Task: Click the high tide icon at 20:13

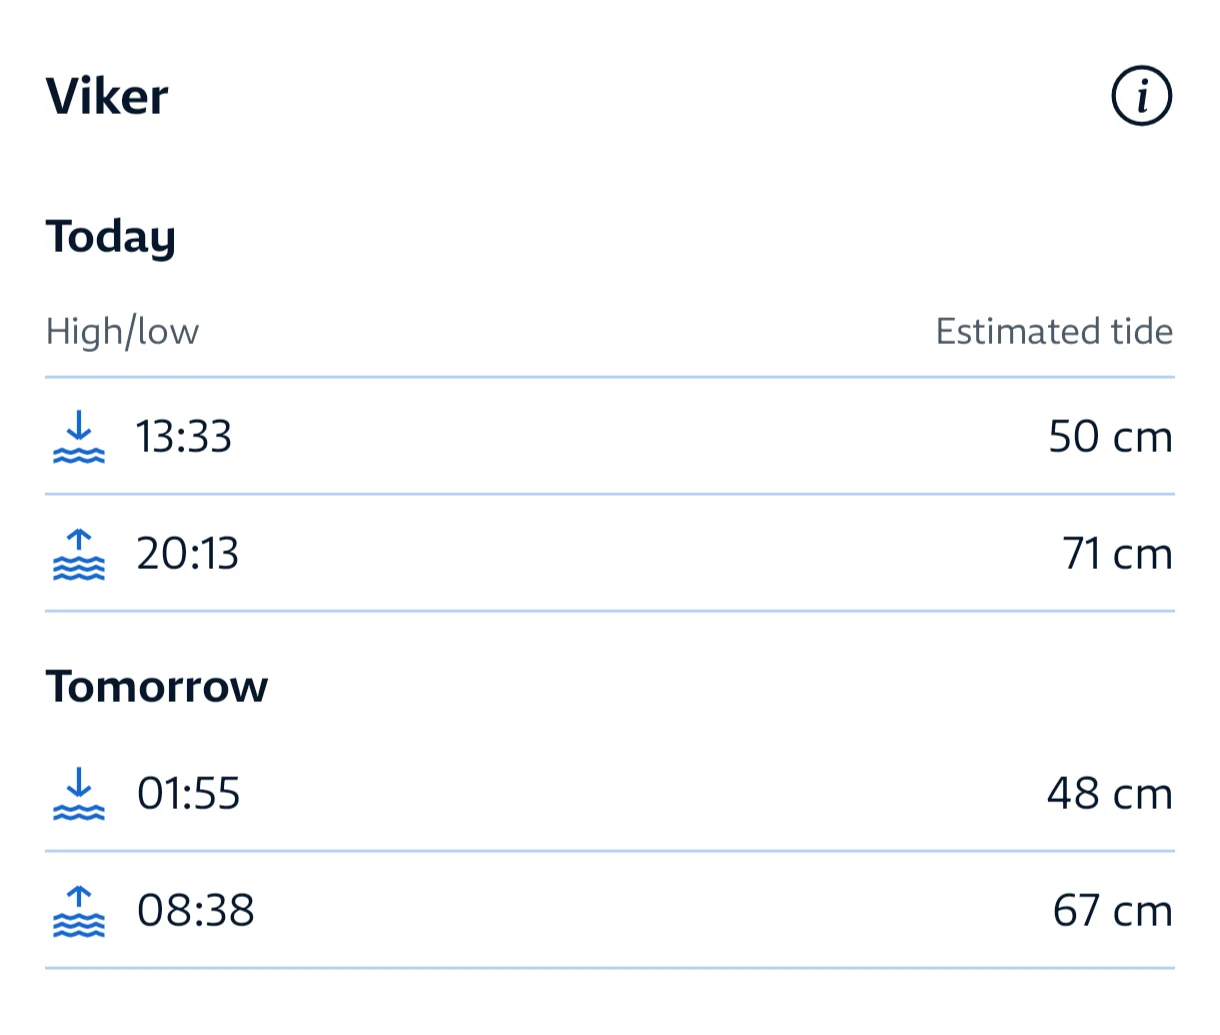Action: point(78,554)
